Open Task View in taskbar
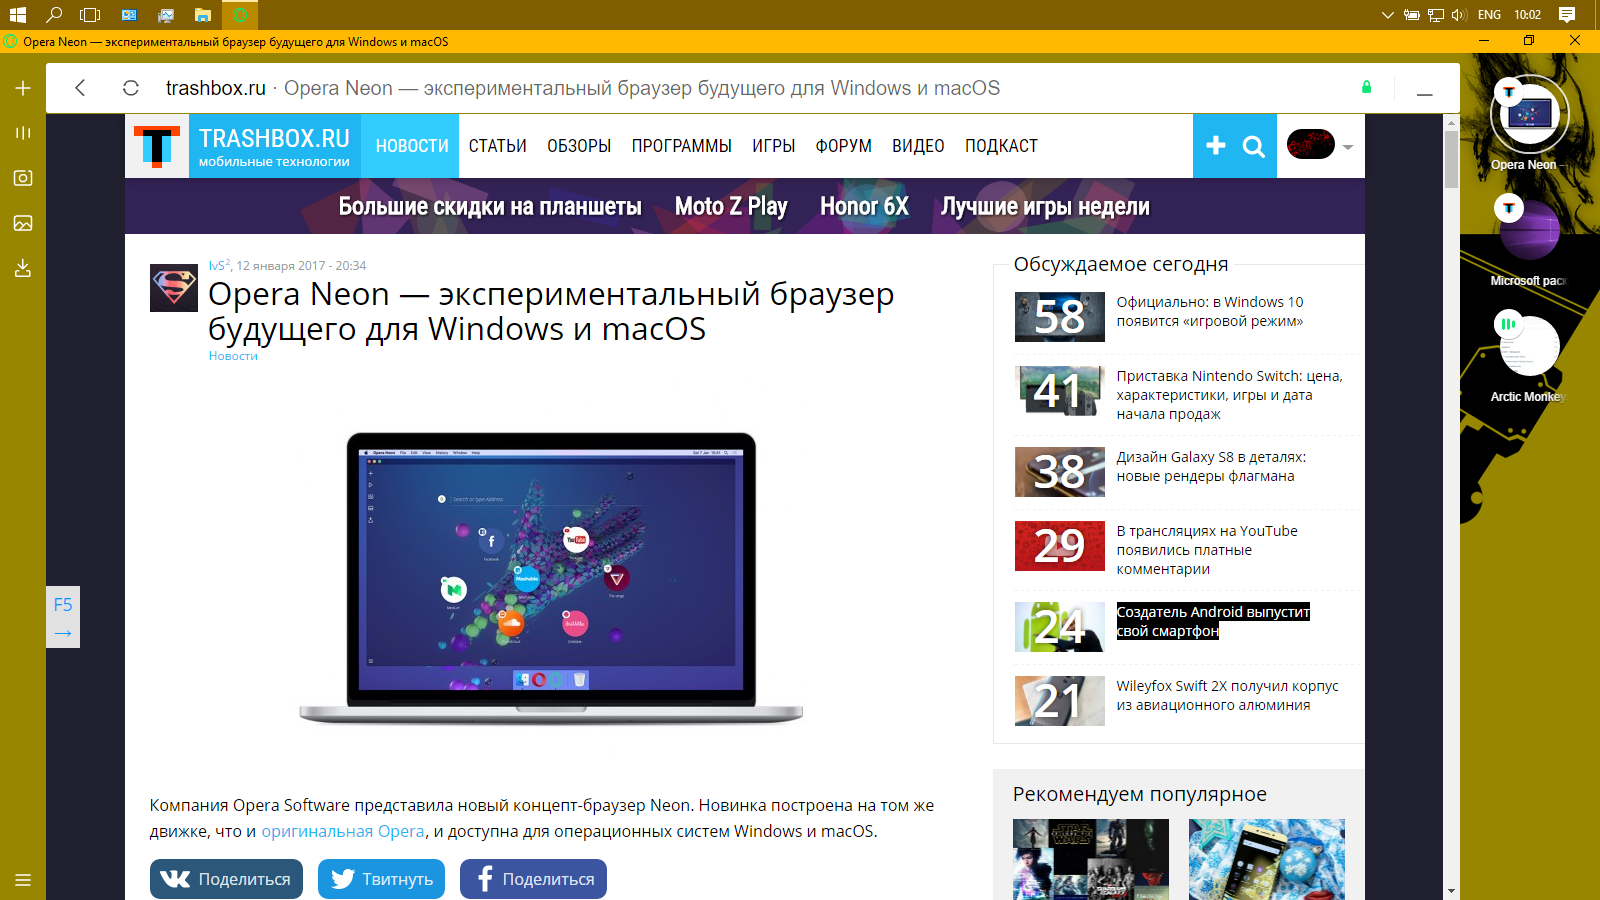The width and height of the screenshot is (1600, 900). [x=90, y=15]
